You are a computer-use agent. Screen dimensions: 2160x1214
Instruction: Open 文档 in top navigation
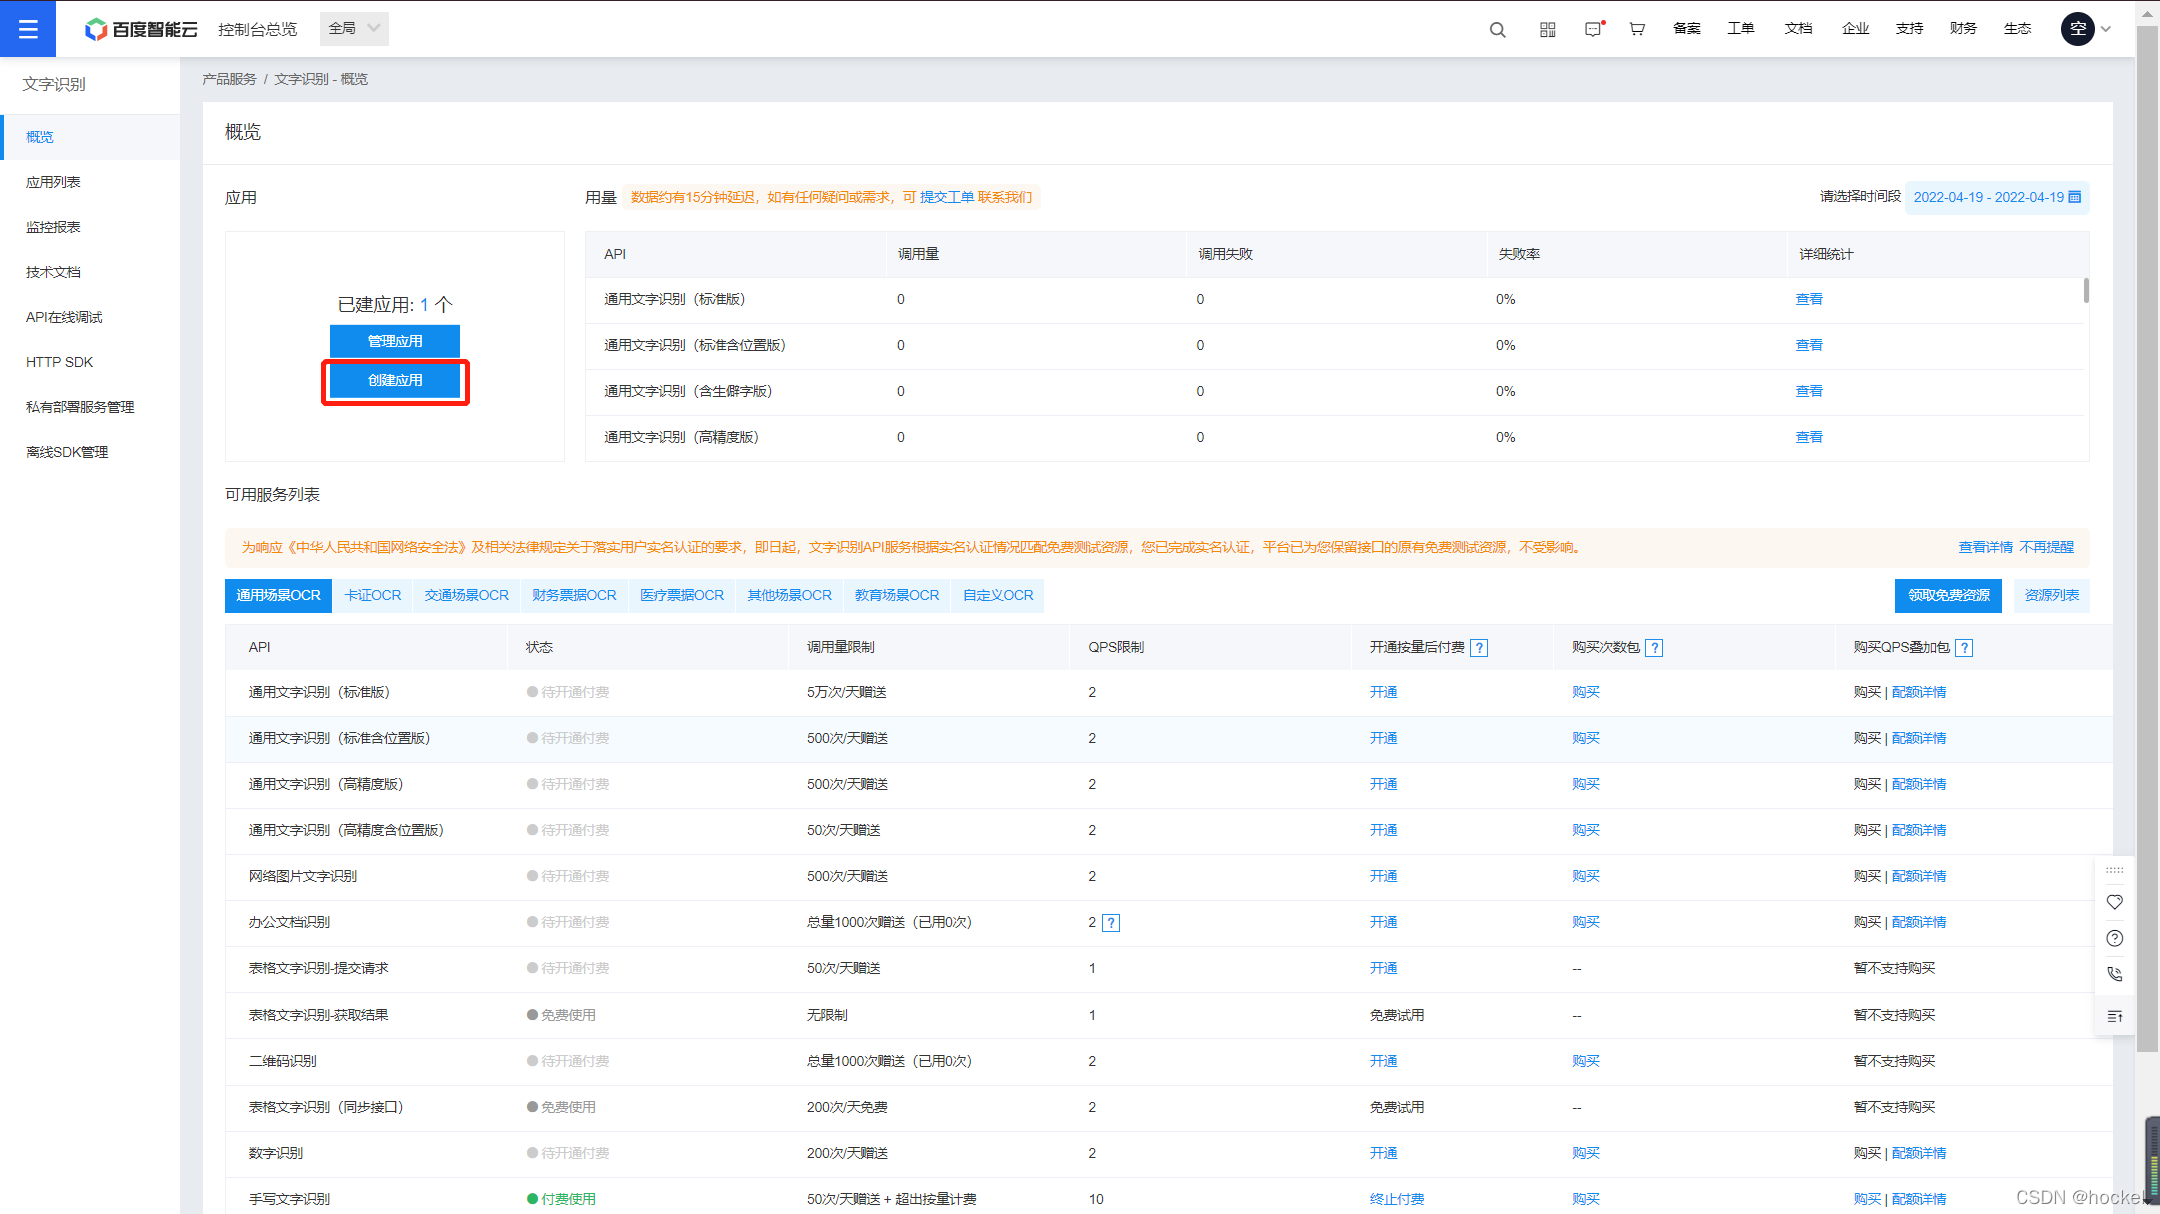tap(1798, 29)
